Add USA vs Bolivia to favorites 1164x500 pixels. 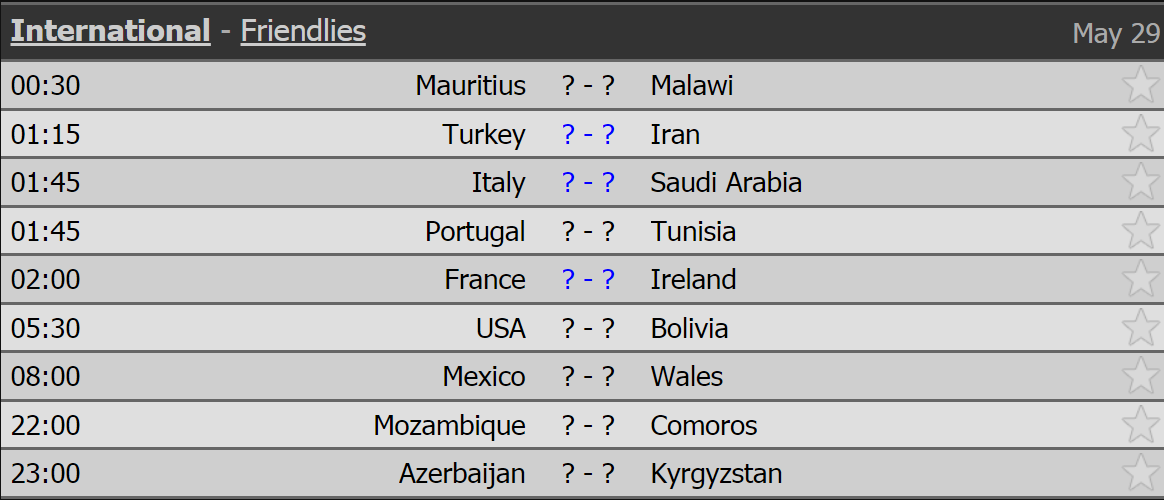pos(1140,328)
